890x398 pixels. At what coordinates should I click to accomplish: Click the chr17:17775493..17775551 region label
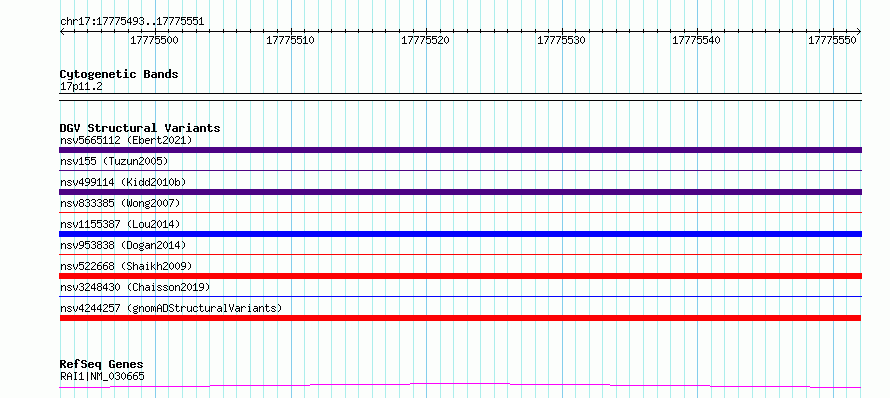(132, 22)
